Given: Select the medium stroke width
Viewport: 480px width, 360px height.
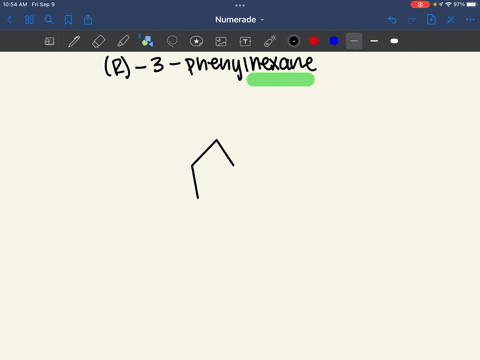Looking at the screenshot, I should tap(374, 41).
